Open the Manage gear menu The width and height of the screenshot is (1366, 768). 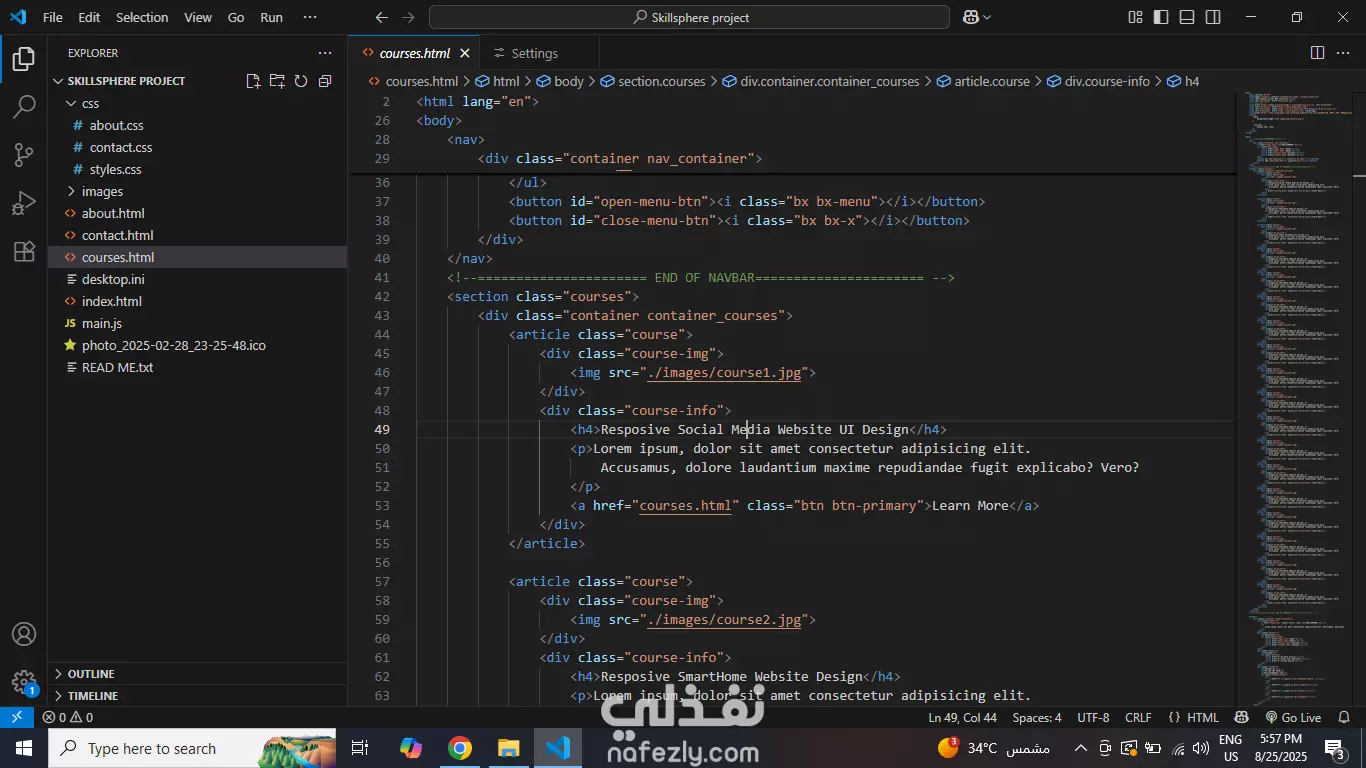(x=24, y=683)
